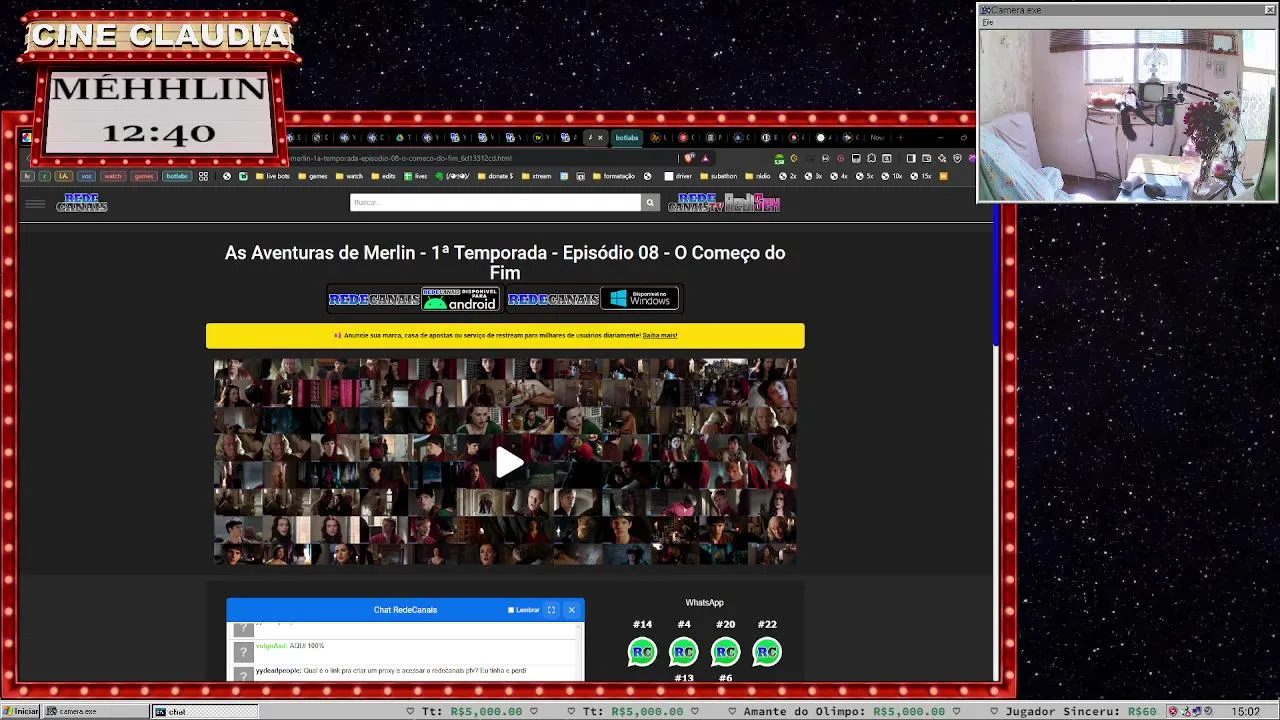Open the File menu in Camera.exe window

pos(987,22)
